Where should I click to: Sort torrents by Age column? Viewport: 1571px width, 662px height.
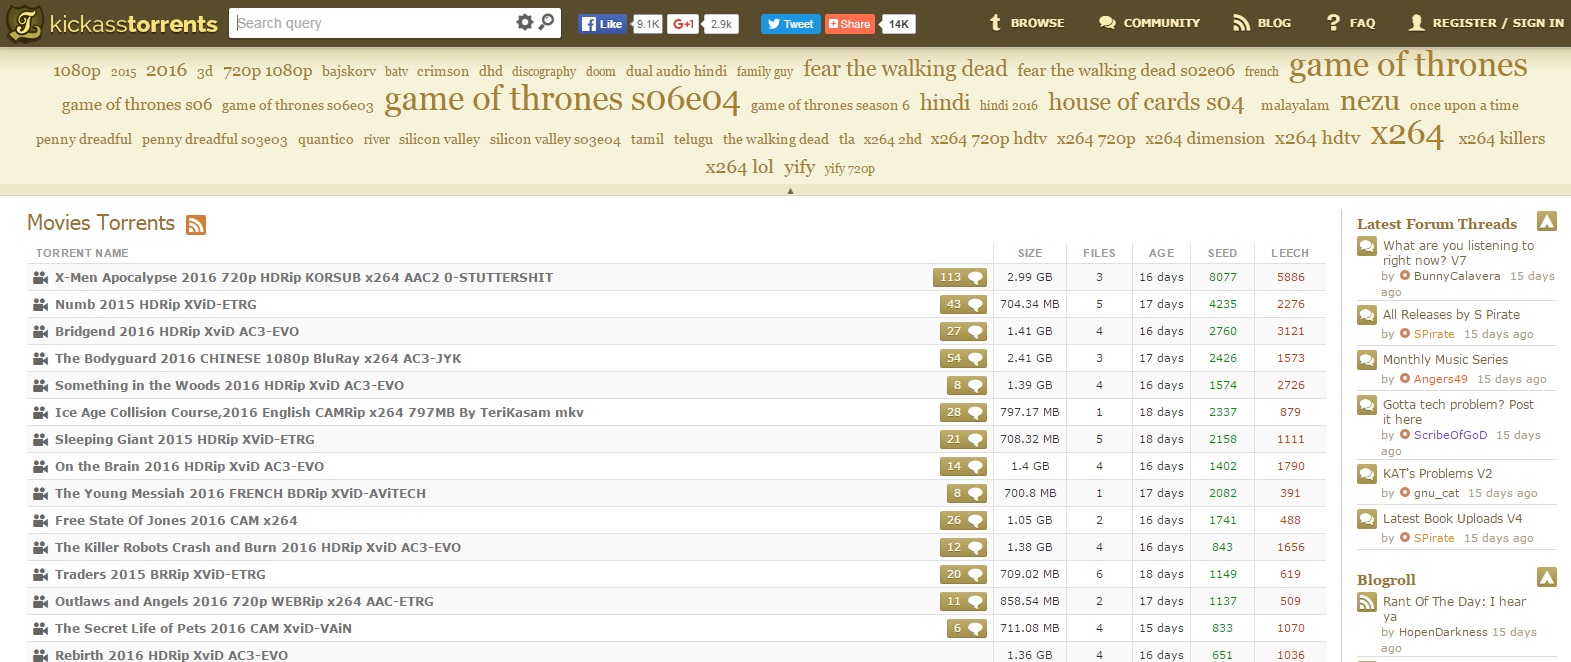tap(1162, 253)
